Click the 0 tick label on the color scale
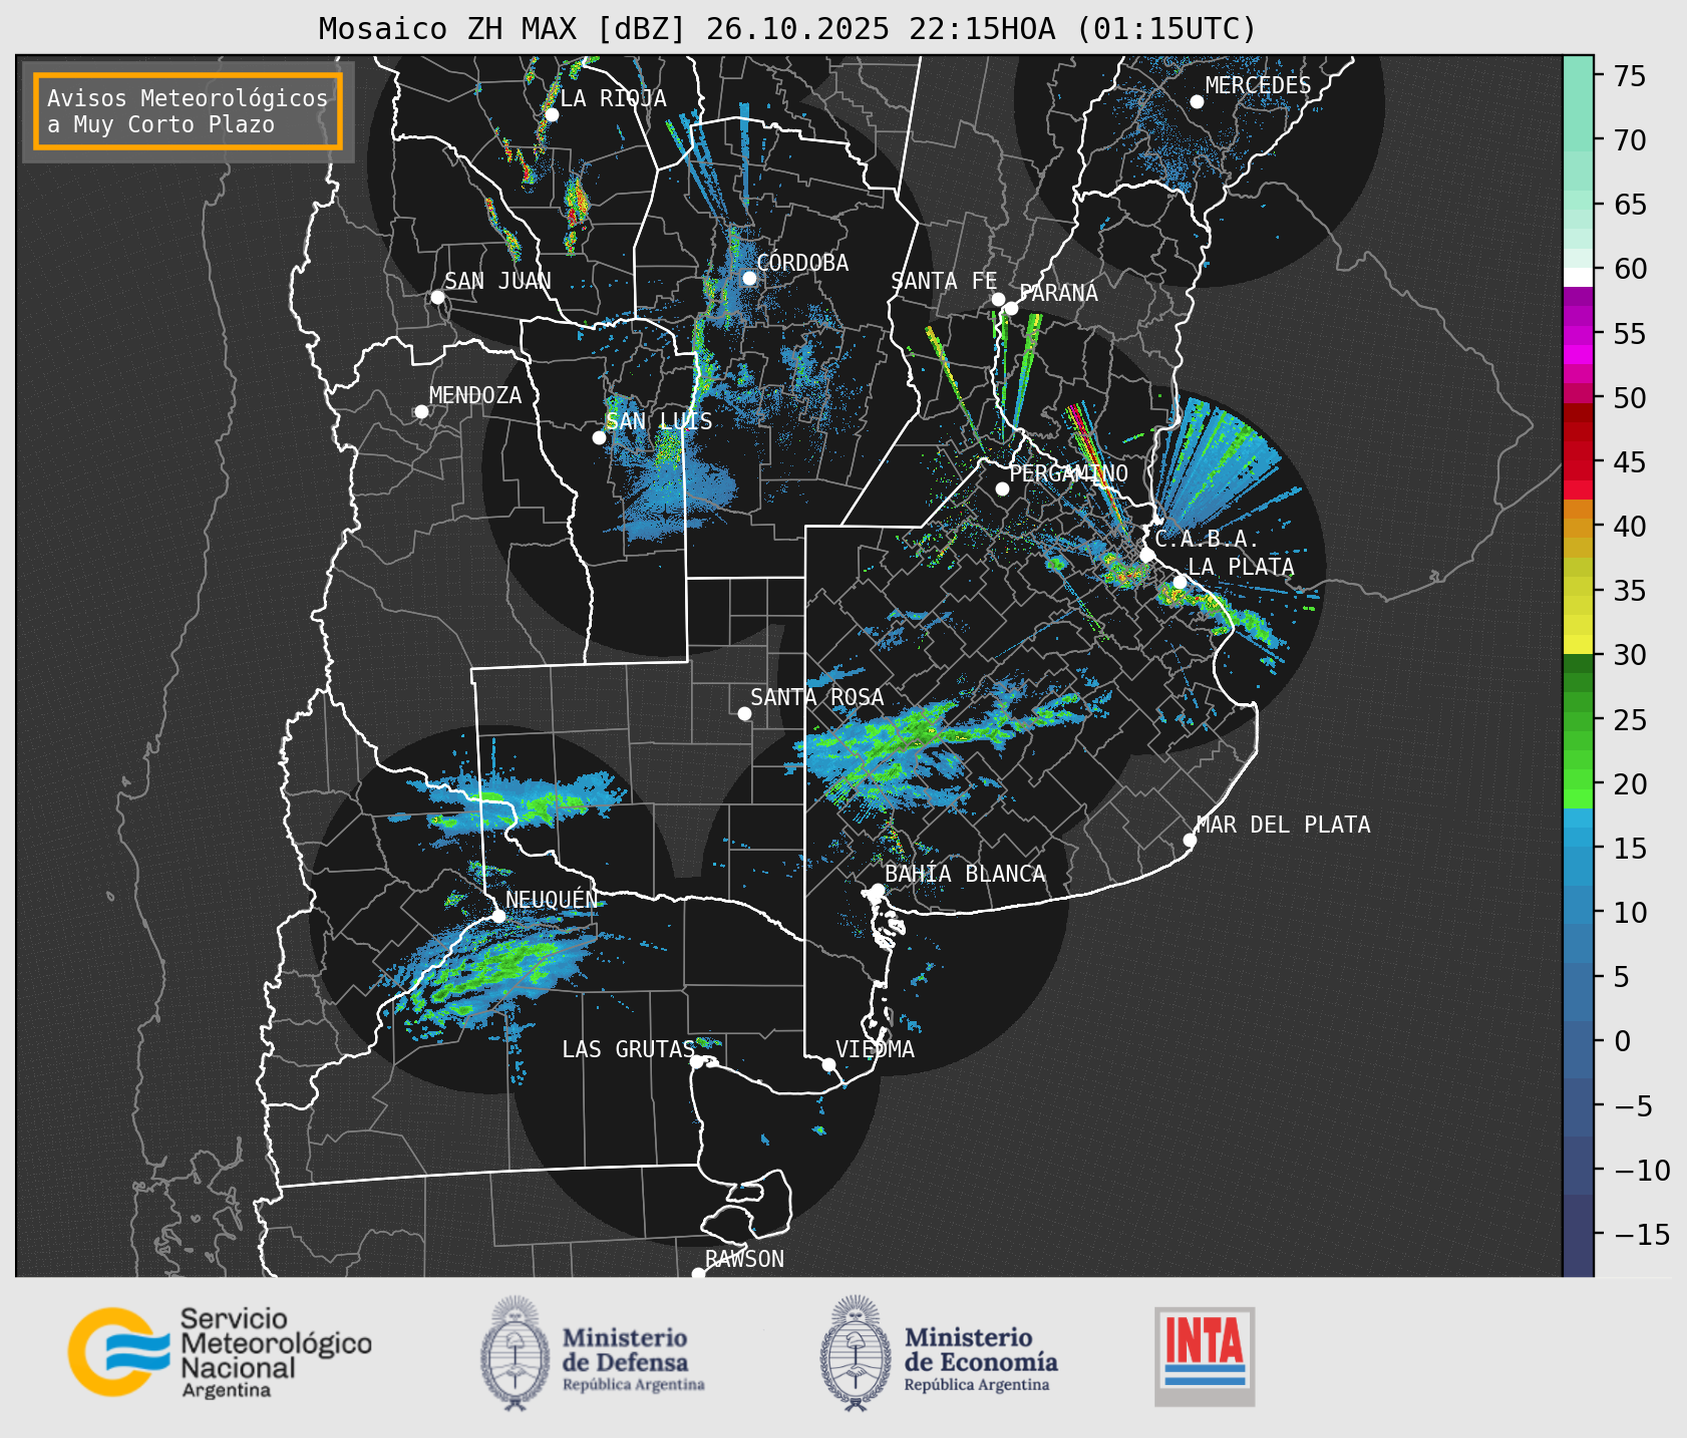The height and width of the screenshot is (1438, 1687). (x=1621, y=1041)
